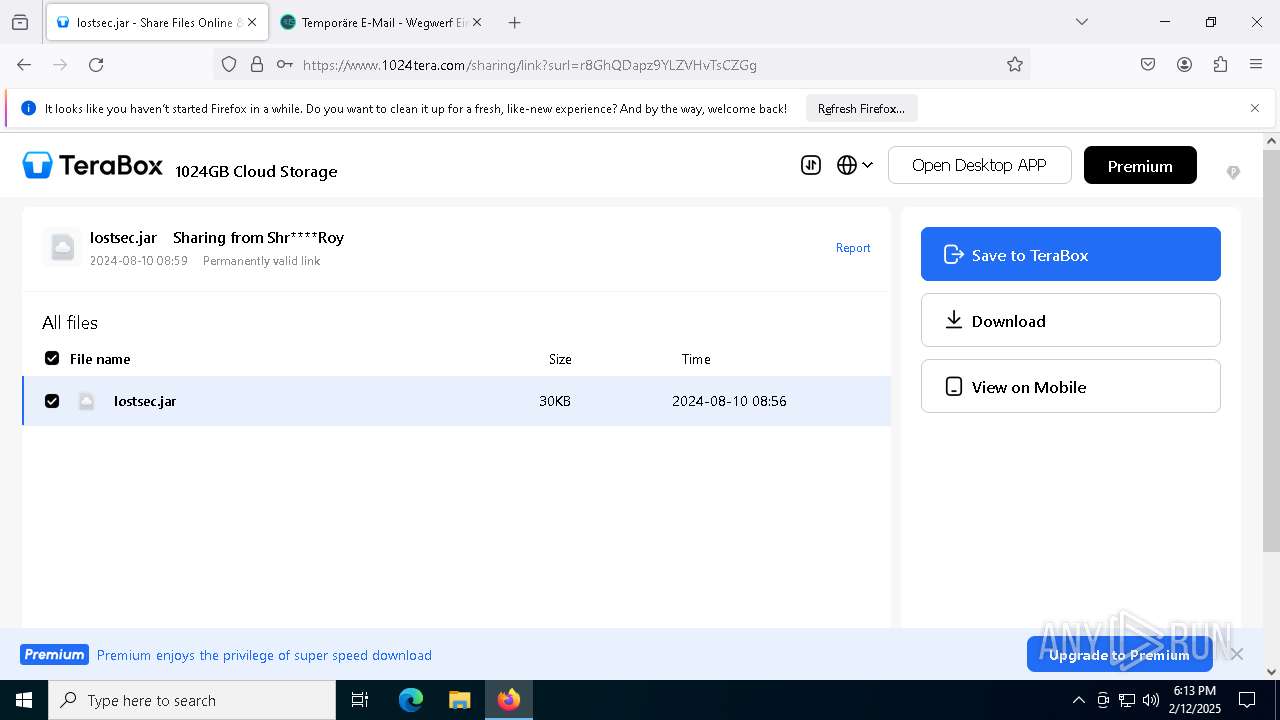Click the Premium button
The width and height of the screenshot is (1280, 720).
(x=1140, y=165)
